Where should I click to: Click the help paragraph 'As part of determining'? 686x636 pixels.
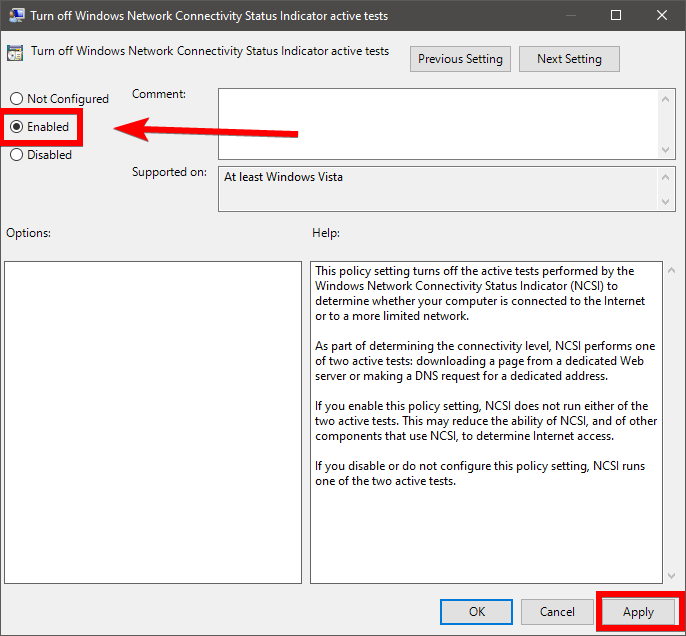coord(485,361)
